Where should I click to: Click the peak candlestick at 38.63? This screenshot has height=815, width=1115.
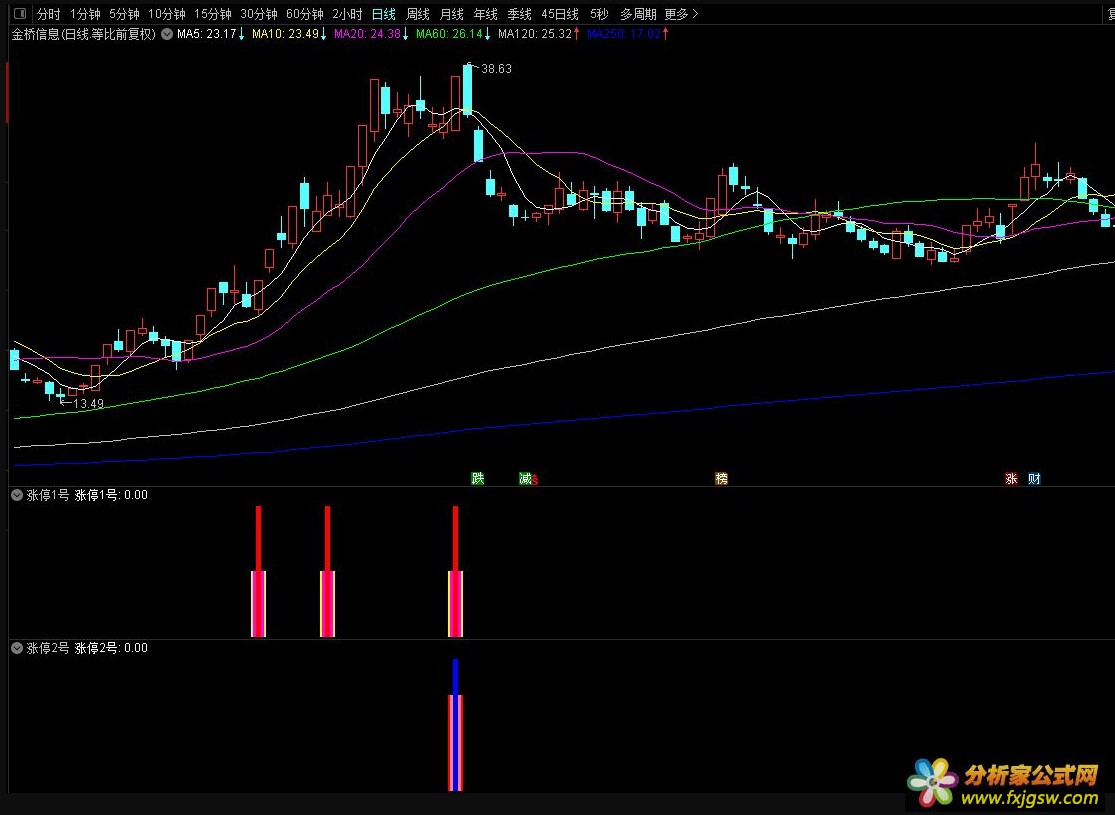pyautogui.click(x=467, y=89)
